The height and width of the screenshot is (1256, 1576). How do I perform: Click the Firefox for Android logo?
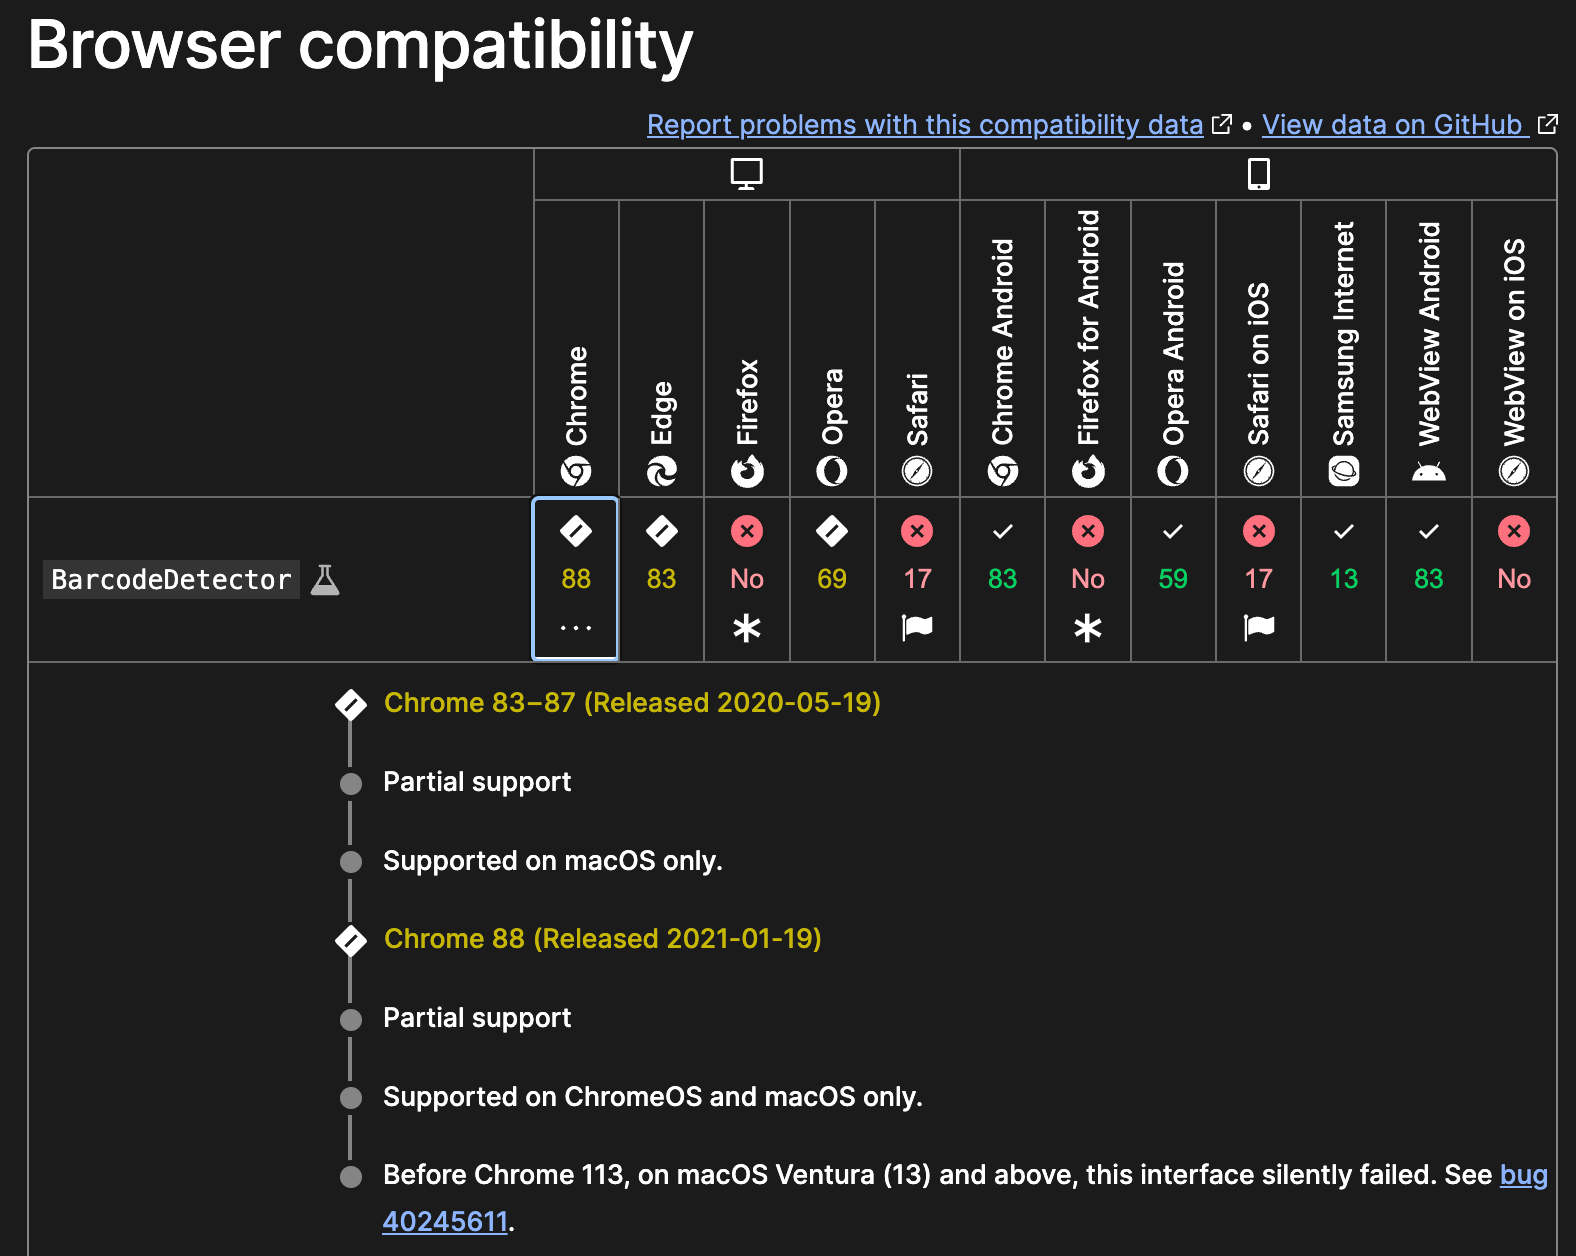tap(1088, 471)
